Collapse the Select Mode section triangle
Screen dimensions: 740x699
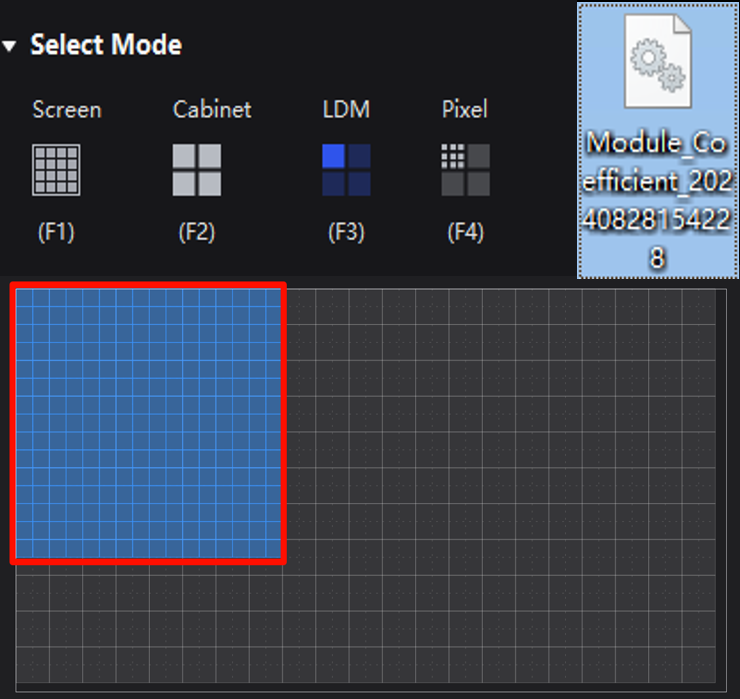pos(10,46)
